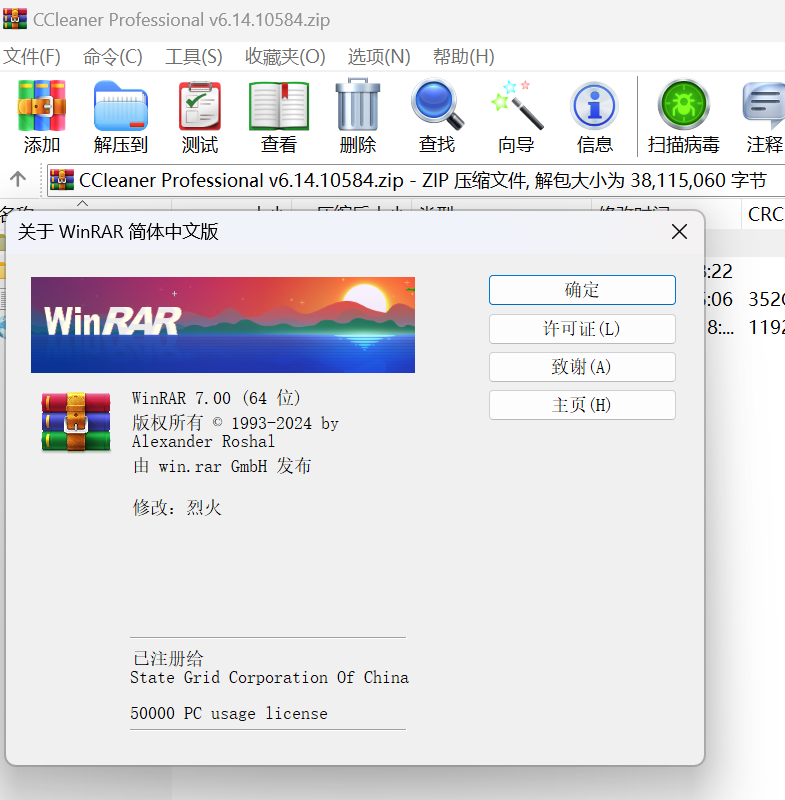
Task: Click the archive path address field
Action: click(416, 180)
